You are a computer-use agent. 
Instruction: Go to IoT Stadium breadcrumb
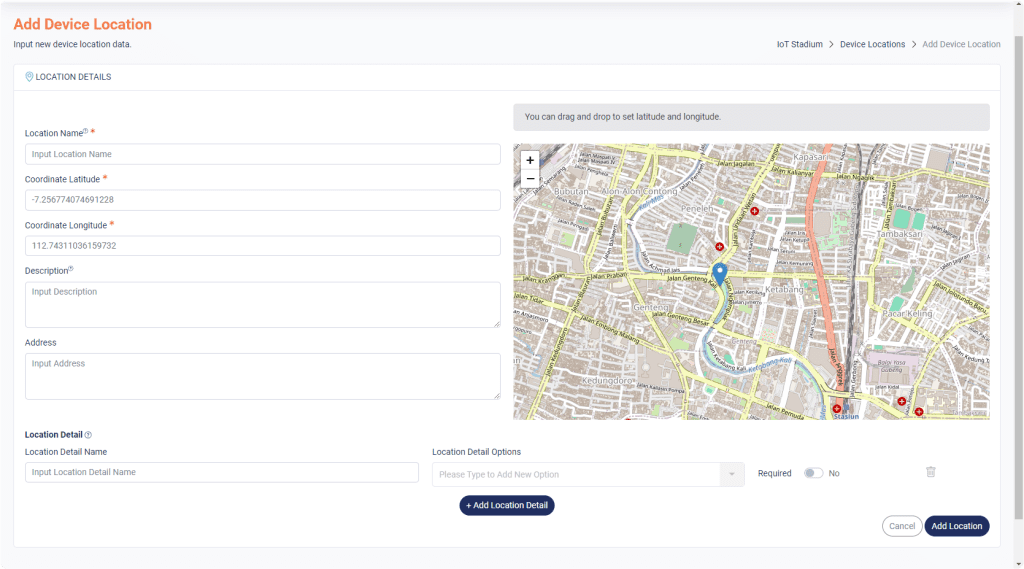[799, 44]
